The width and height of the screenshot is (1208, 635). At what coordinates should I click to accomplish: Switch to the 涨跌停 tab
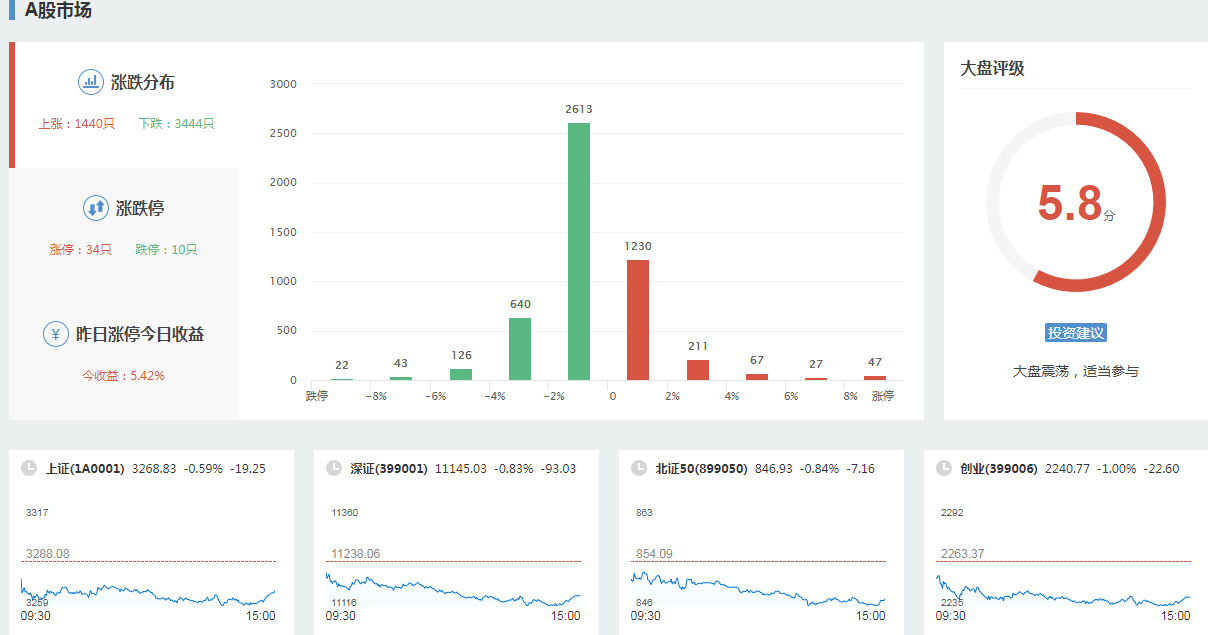point(140,209)
